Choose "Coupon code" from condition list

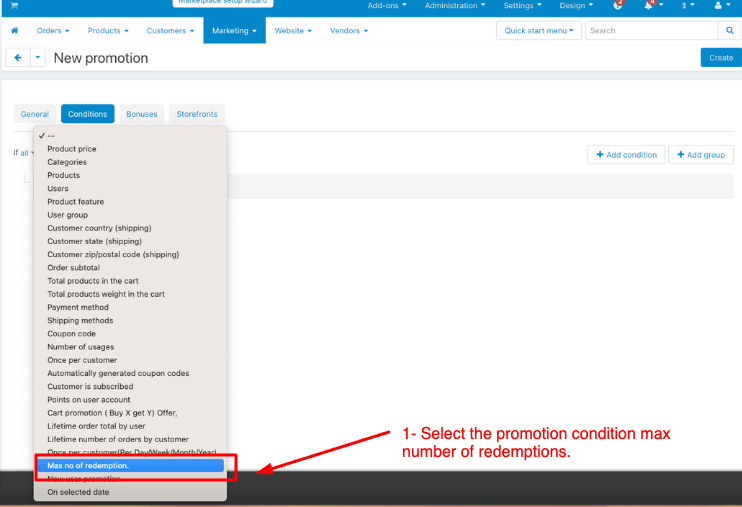click(x=71, y=334)
